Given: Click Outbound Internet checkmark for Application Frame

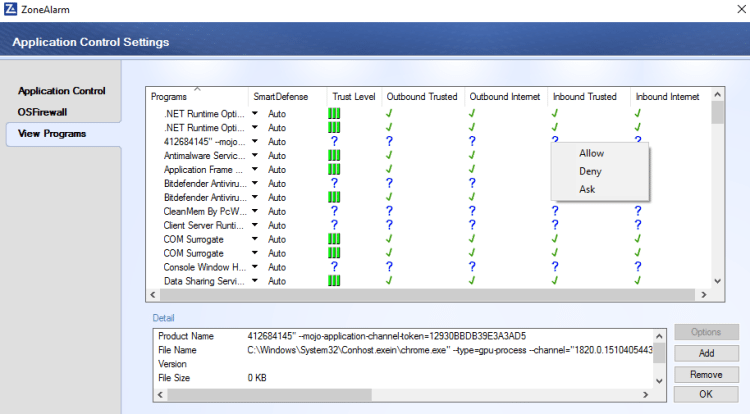Looking at the screenshot, I should pyautogui.click(x=472, y=169).
